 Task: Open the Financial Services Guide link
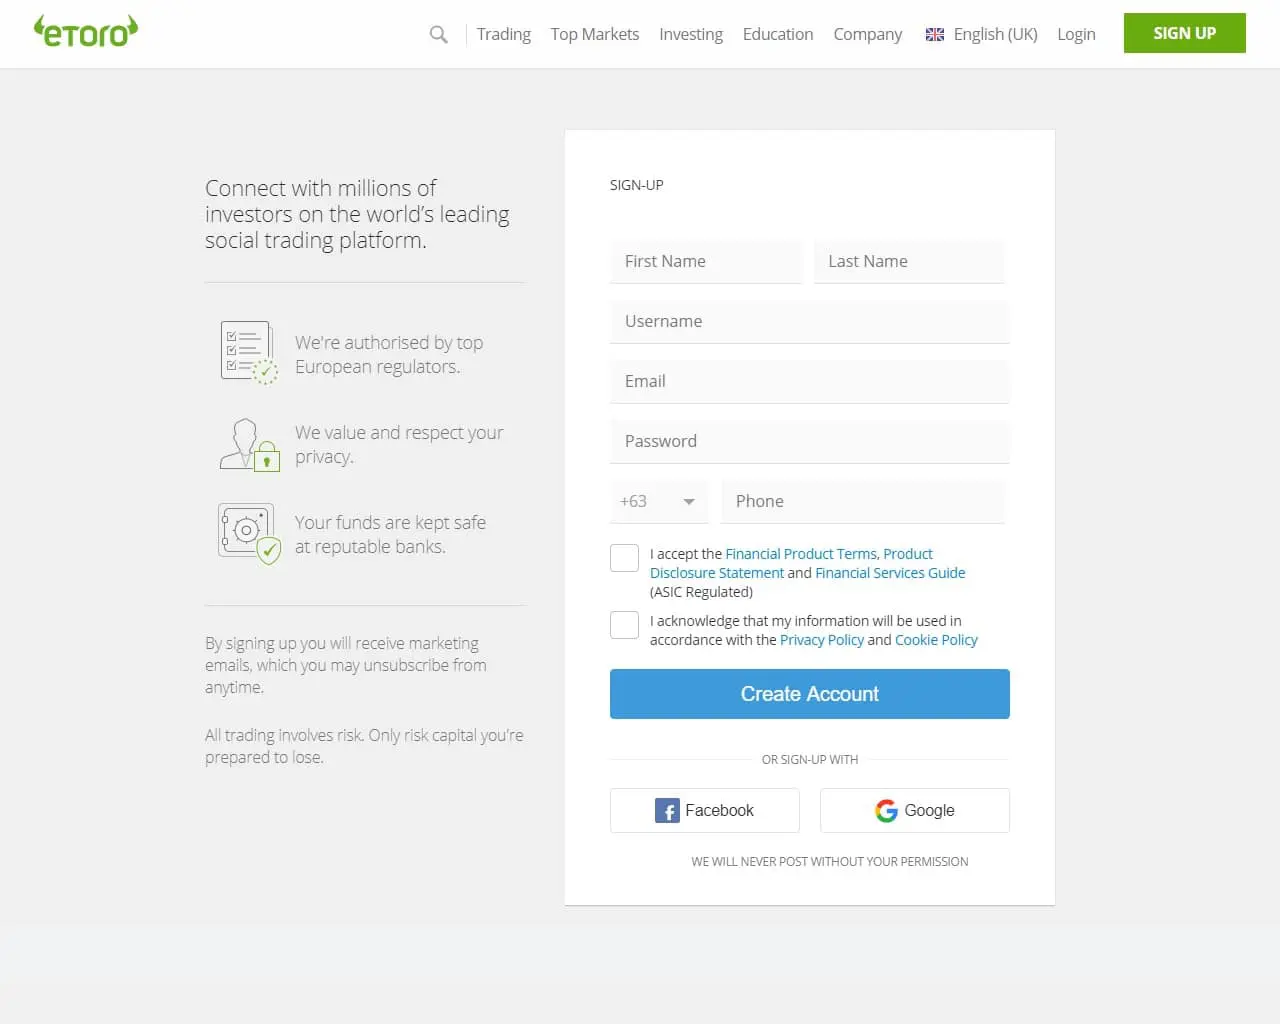coord(889,572)
